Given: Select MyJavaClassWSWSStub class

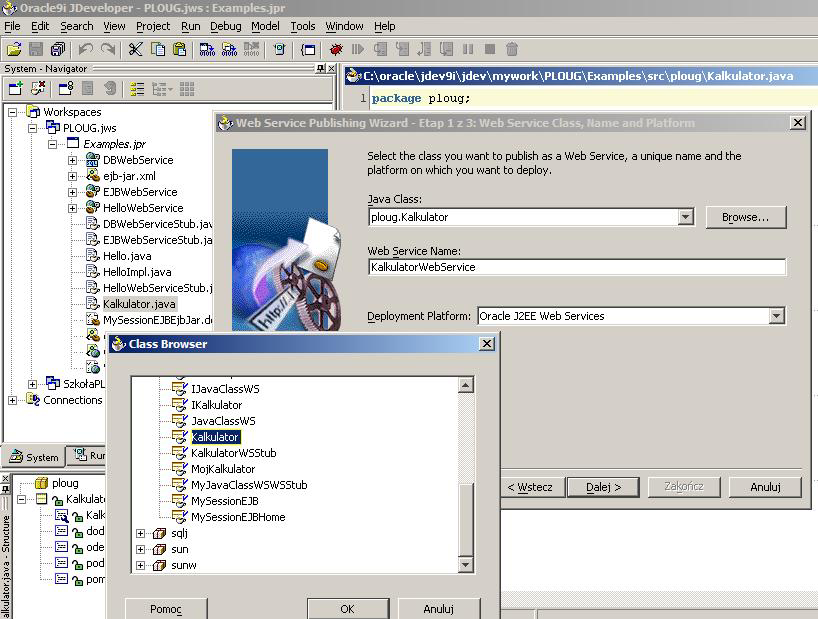Looking at the screenshot, I should pyautogui.click(x=249, y=485).
